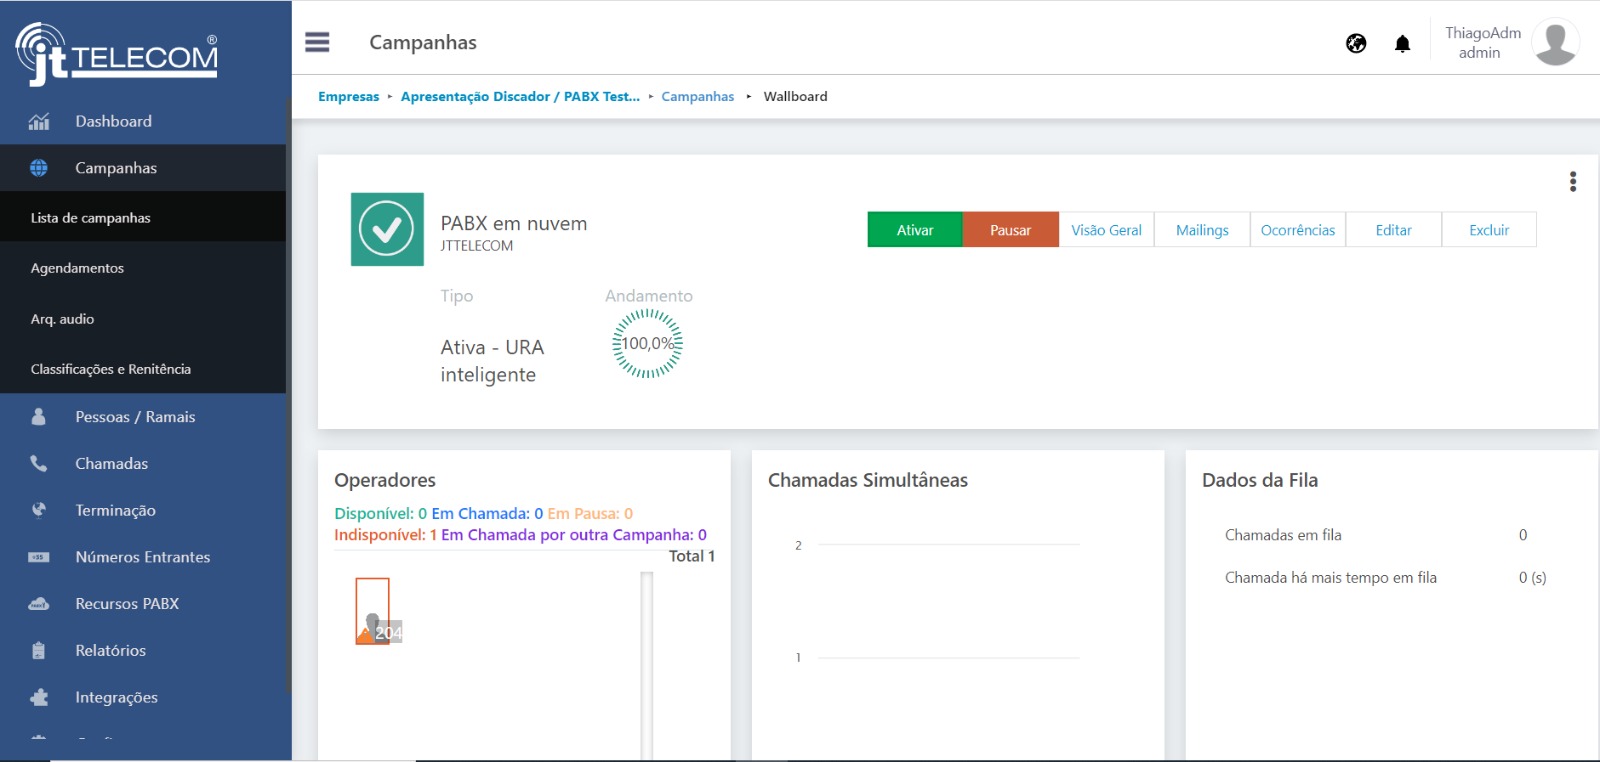Click the Pausar button
Viewport: 1600px width, 762px height.
1010,229
